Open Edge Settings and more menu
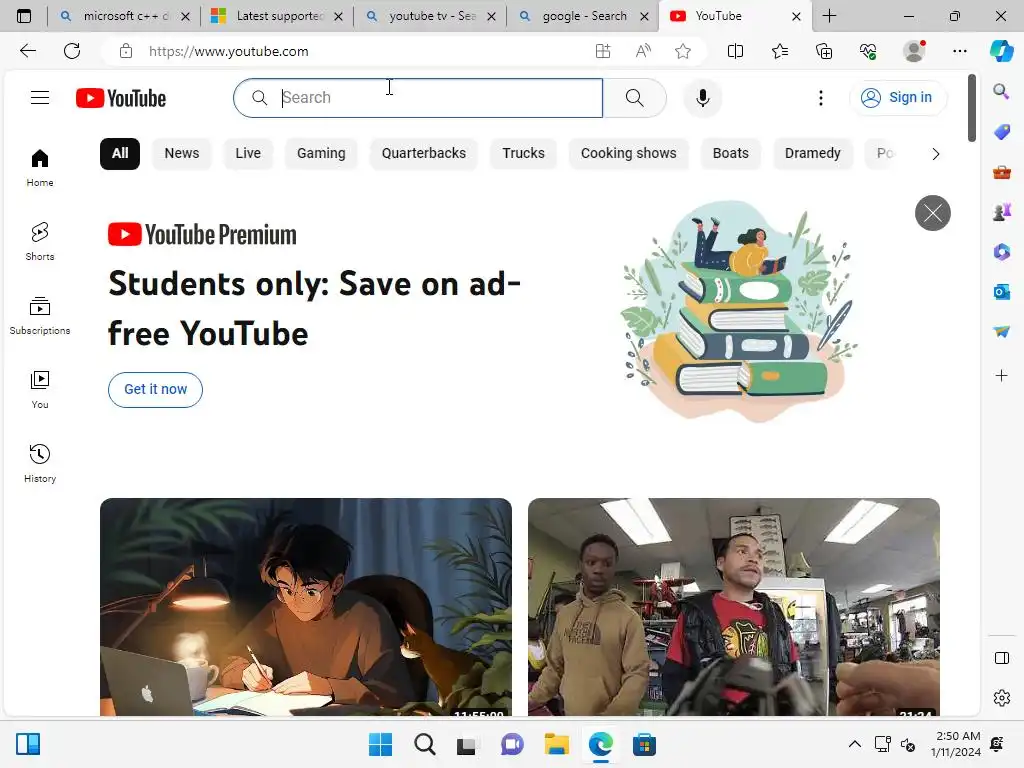 pyautogui.click(x=959, y=51)
